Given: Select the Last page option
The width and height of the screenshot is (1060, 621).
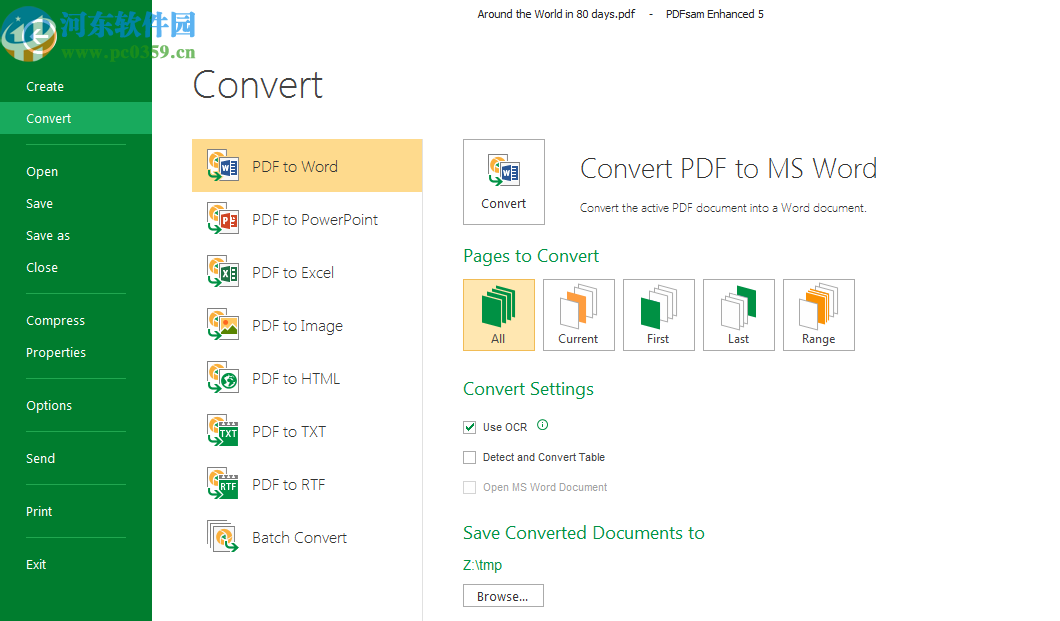Looking at the screenshot, I should click(738, 314).
